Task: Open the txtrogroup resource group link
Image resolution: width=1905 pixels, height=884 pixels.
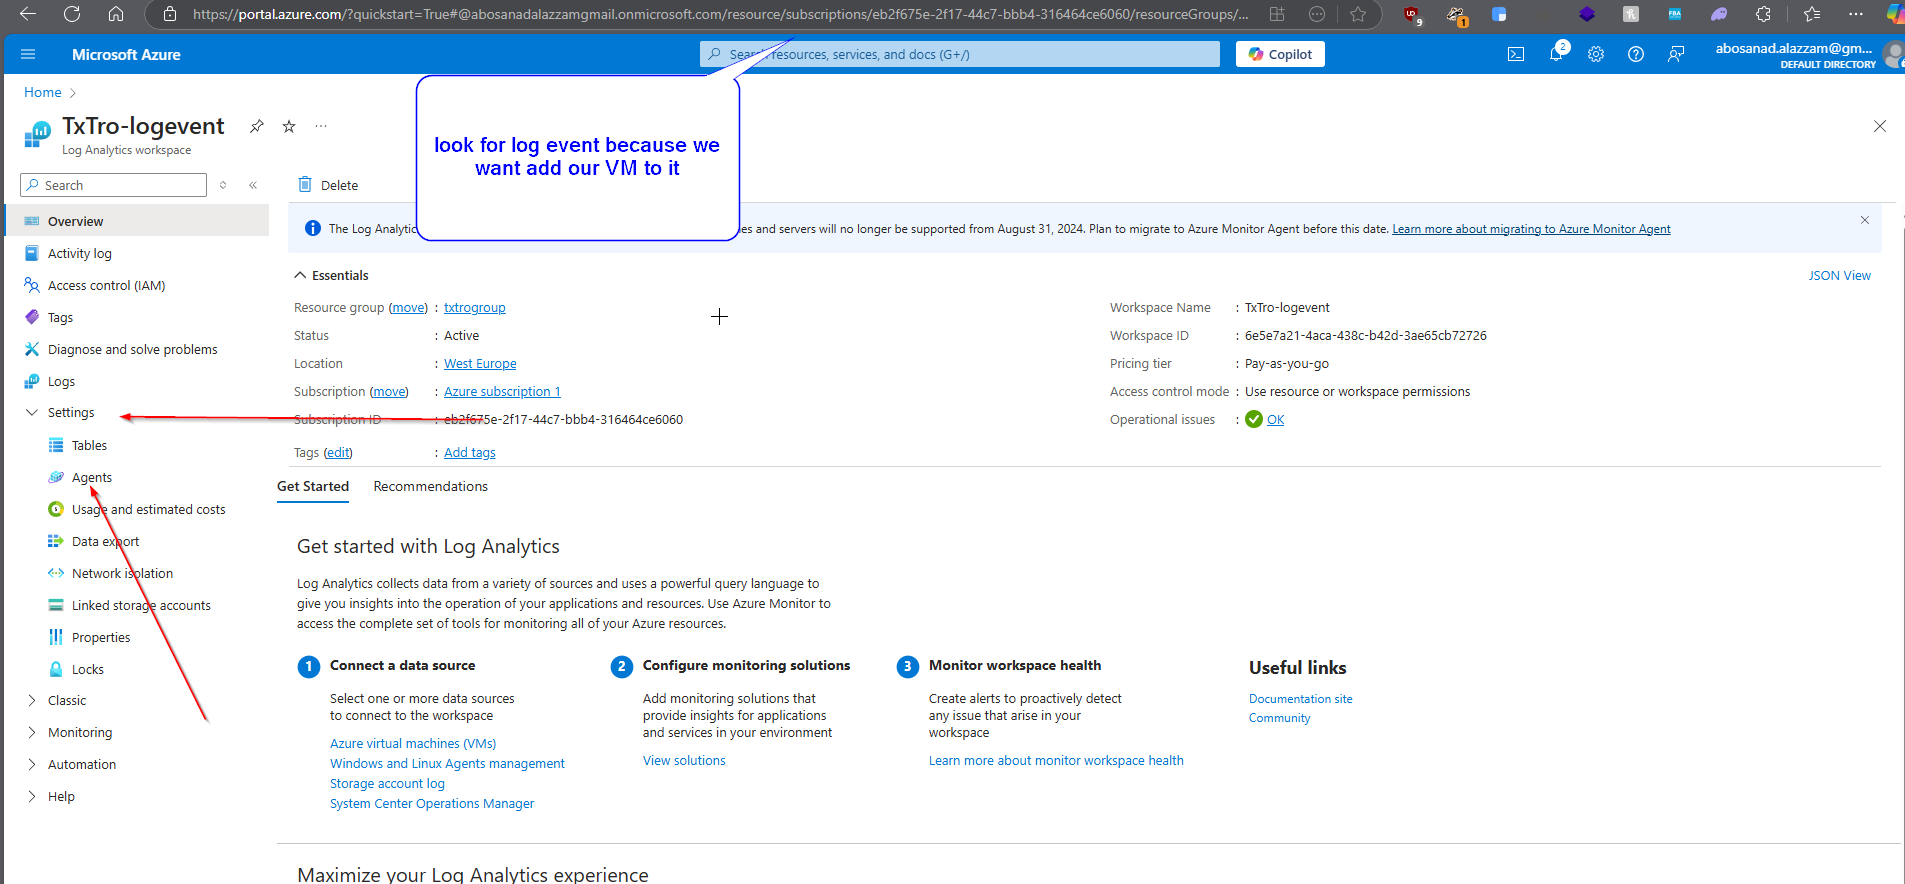Action: click(x=474, y=308)
